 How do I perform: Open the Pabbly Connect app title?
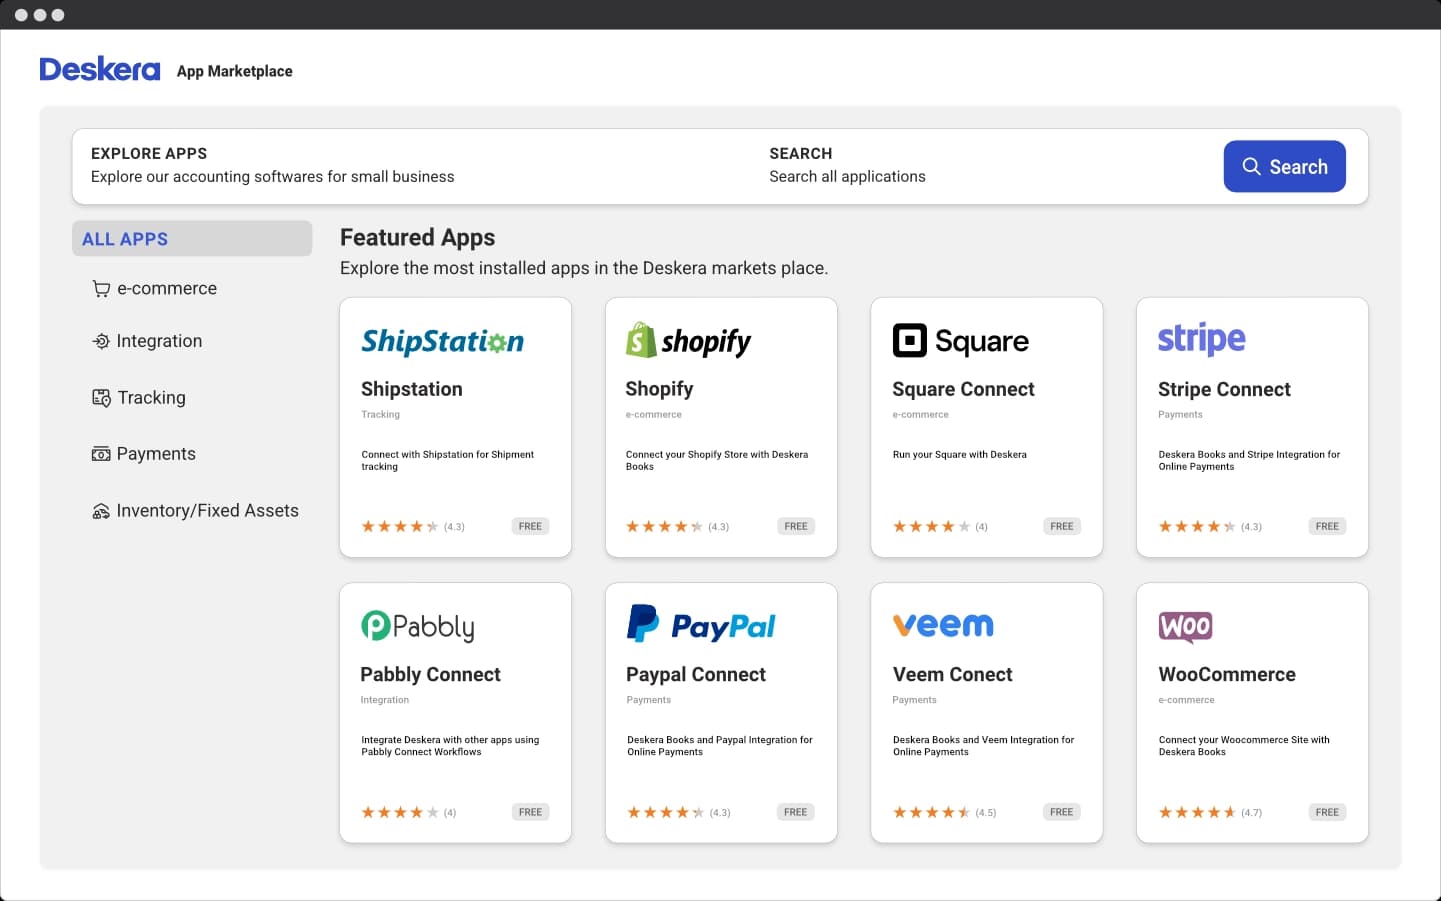pos(430,675)
